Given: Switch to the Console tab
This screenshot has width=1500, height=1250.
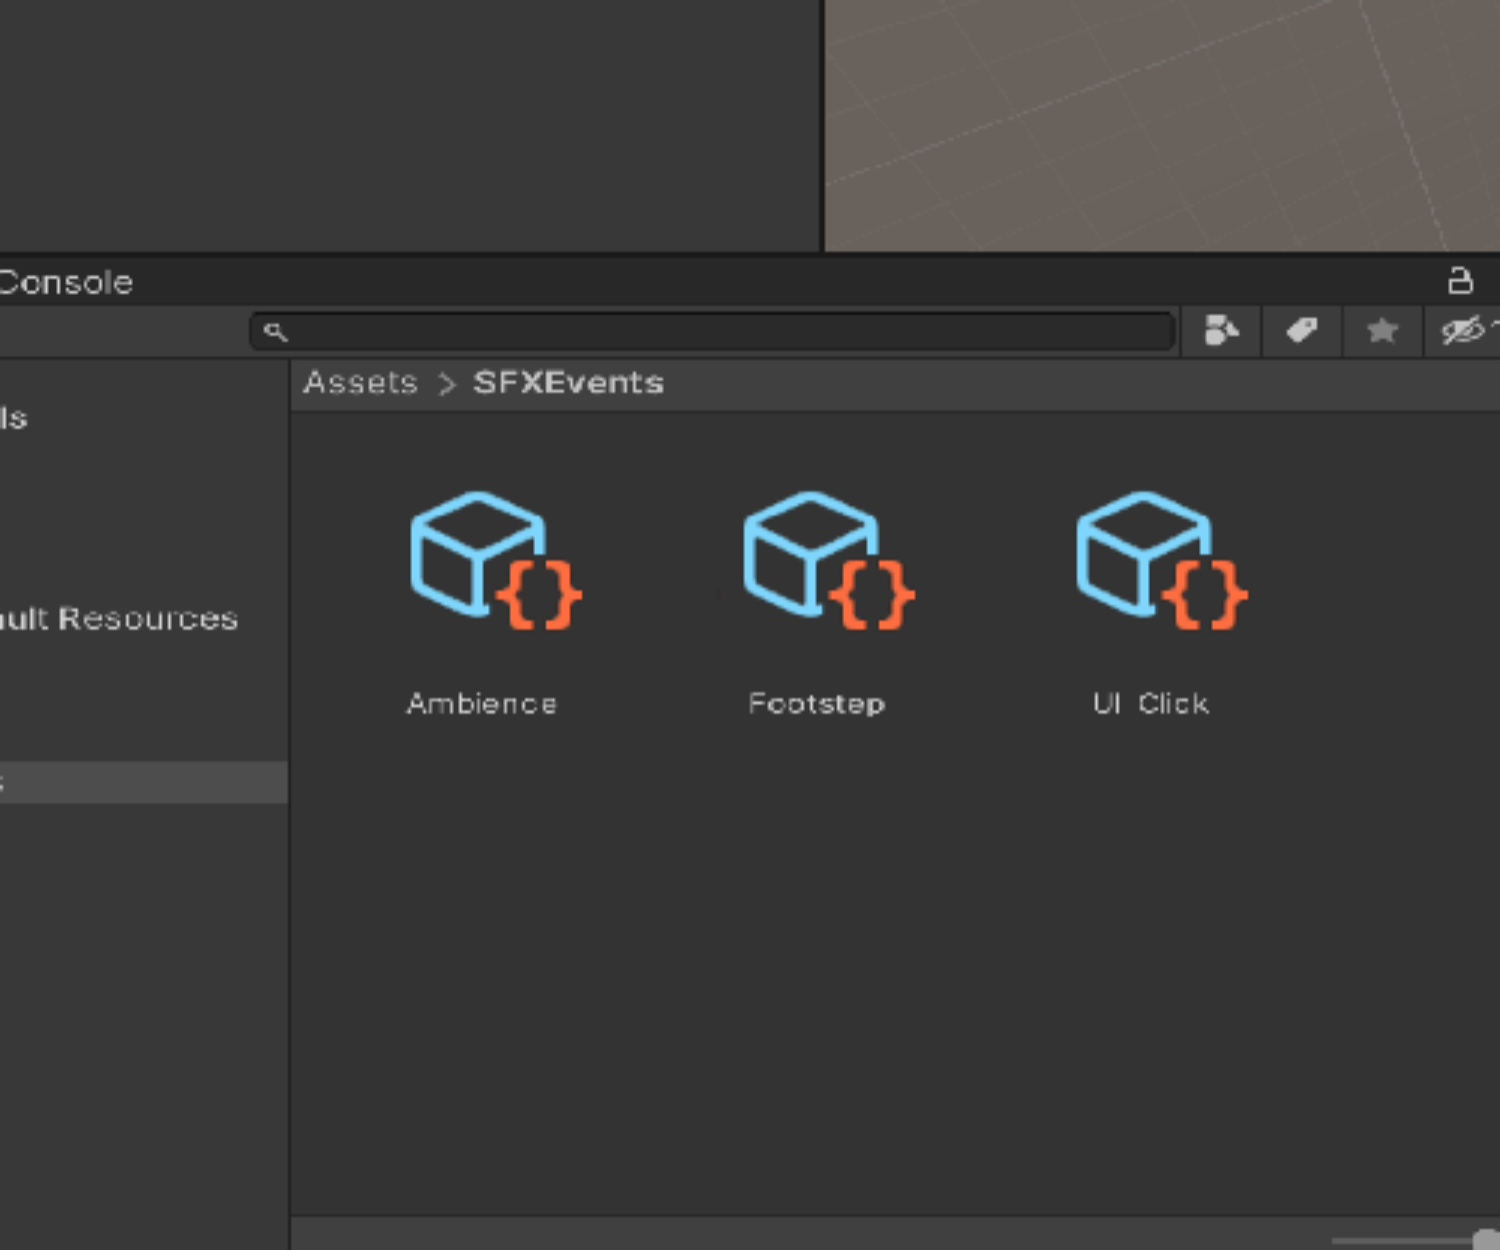Looking at the screenshot, I should pos(66,283).
